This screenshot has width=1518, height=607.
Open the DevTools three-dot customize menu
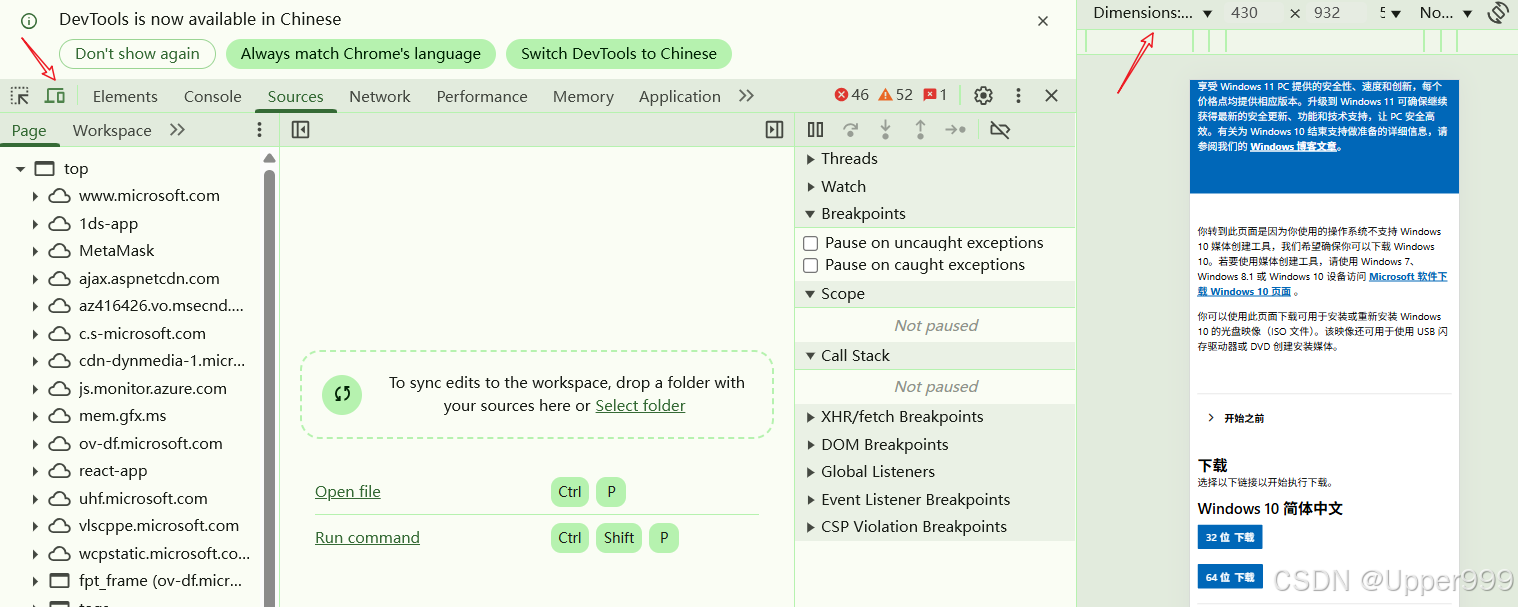click(1018, 96)
